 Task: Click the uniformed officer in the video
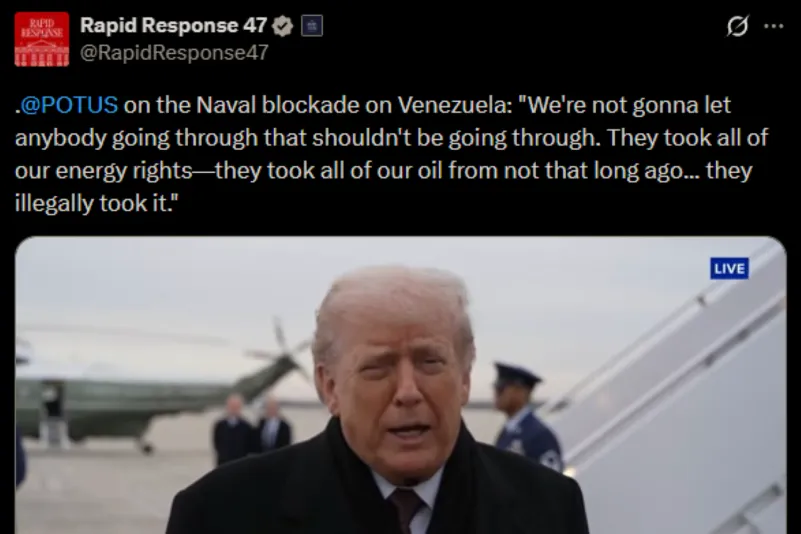point(526,416)
